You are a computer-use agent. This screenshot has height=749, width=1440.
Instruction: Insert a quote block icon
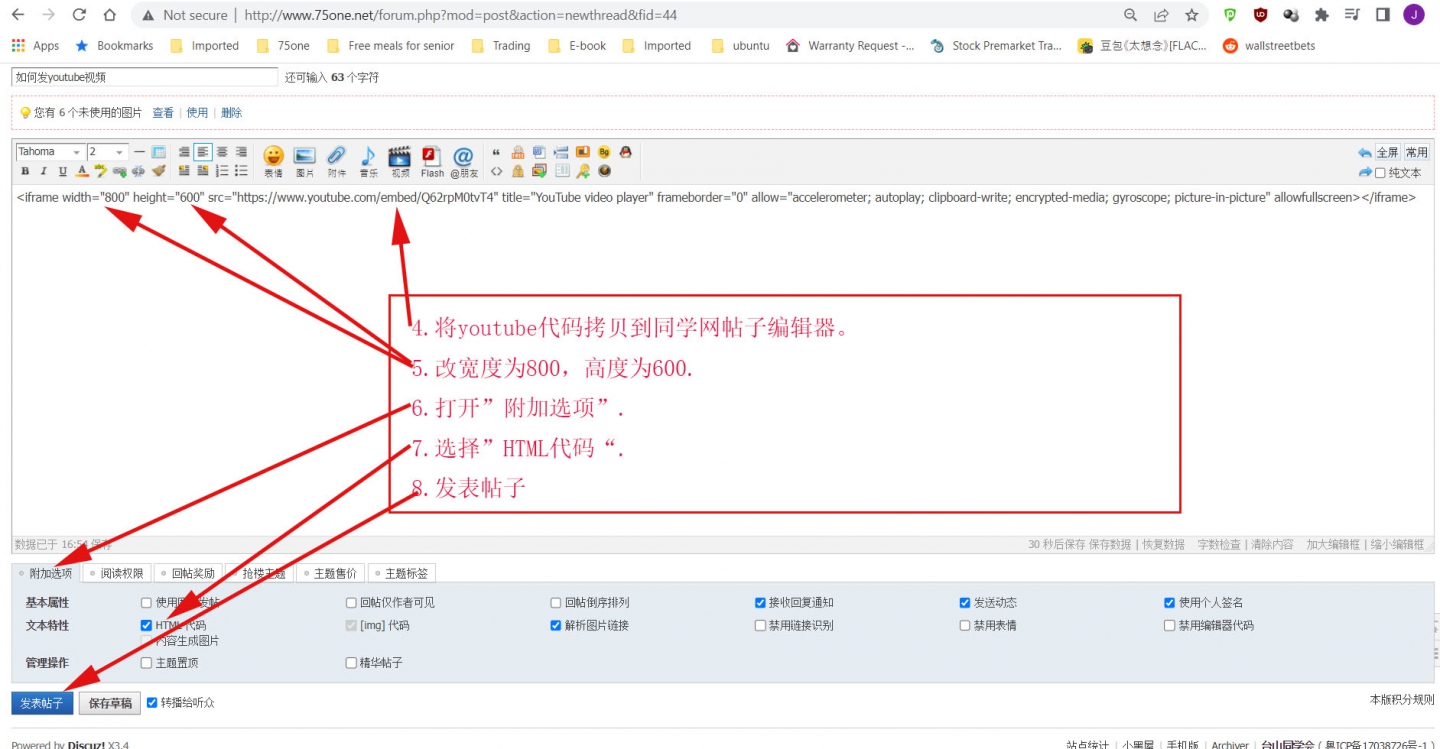[x=496, y=152]
